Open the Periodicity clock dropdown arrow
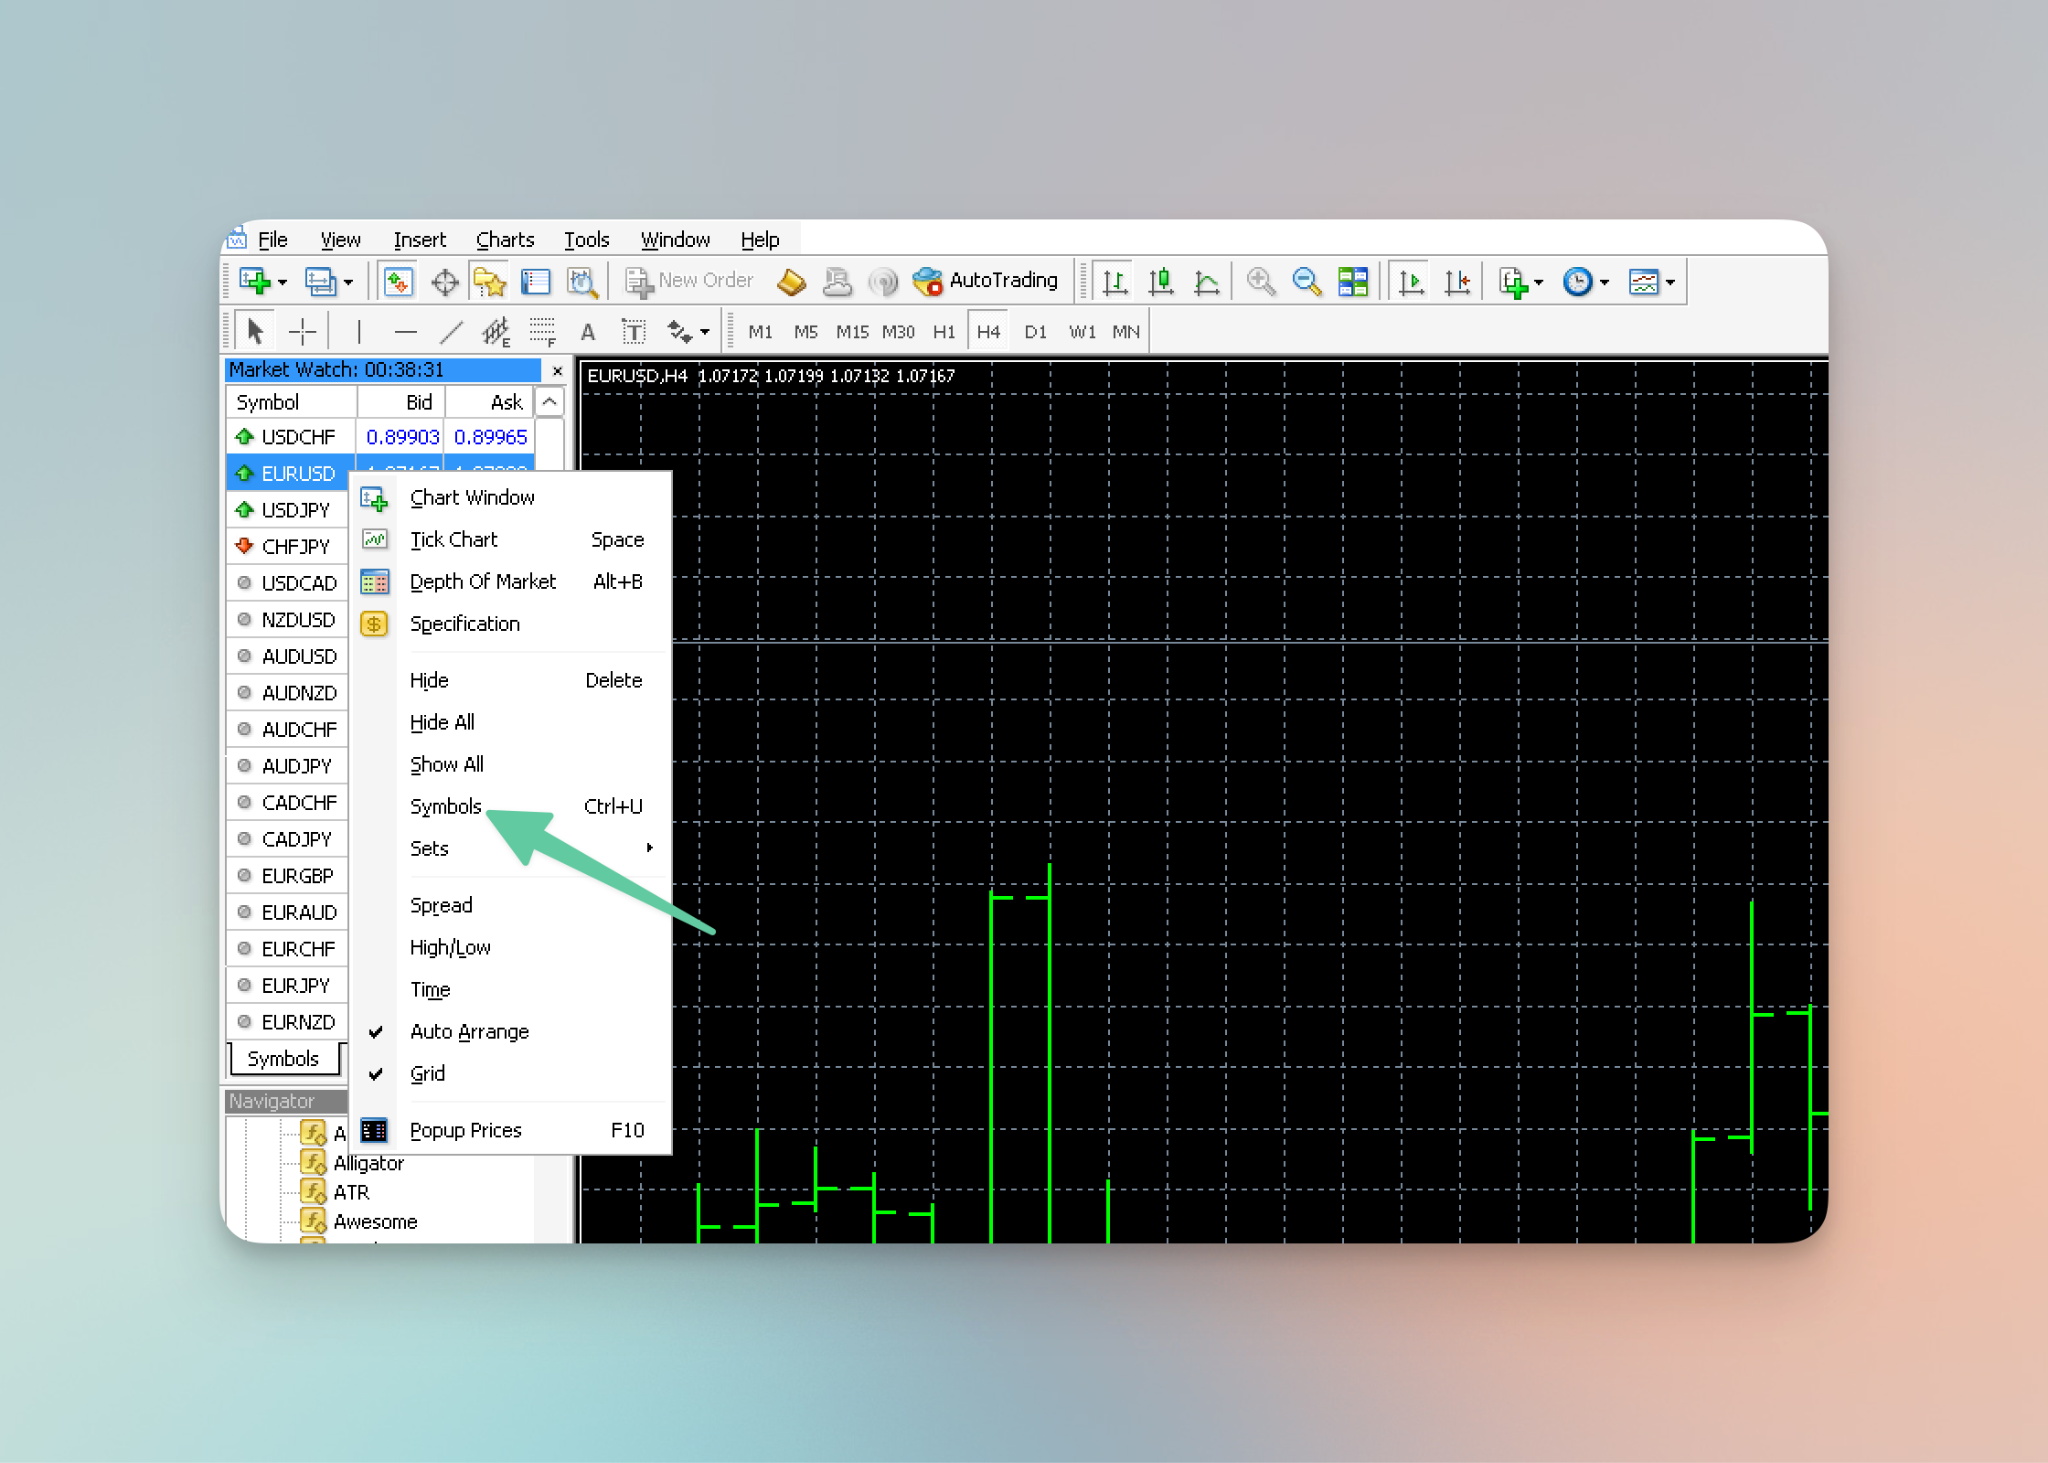 point(1604,283)
